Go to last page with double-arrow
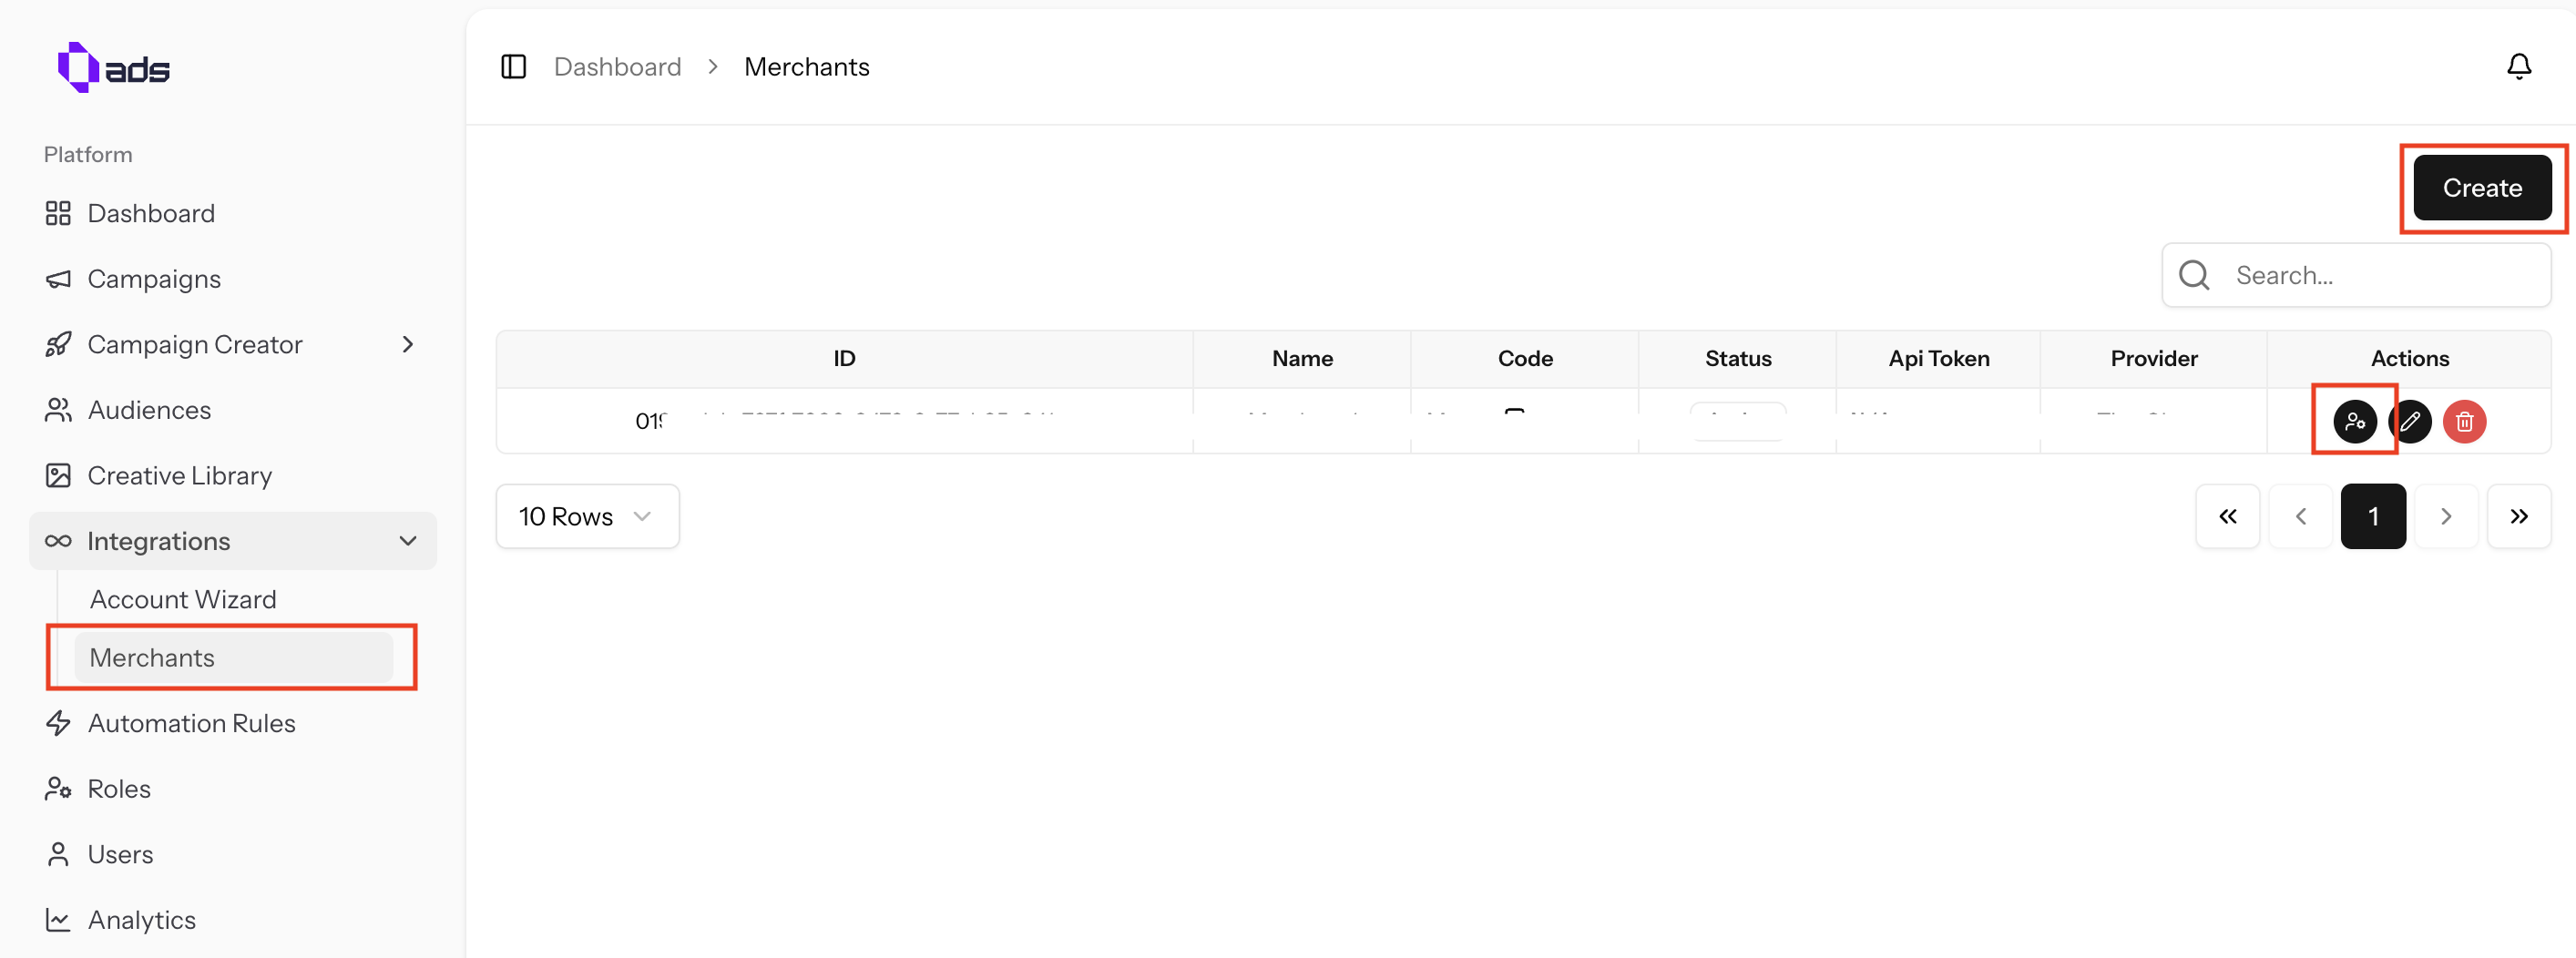Screen dimensions: 2576x958 tap(2519, 516)
